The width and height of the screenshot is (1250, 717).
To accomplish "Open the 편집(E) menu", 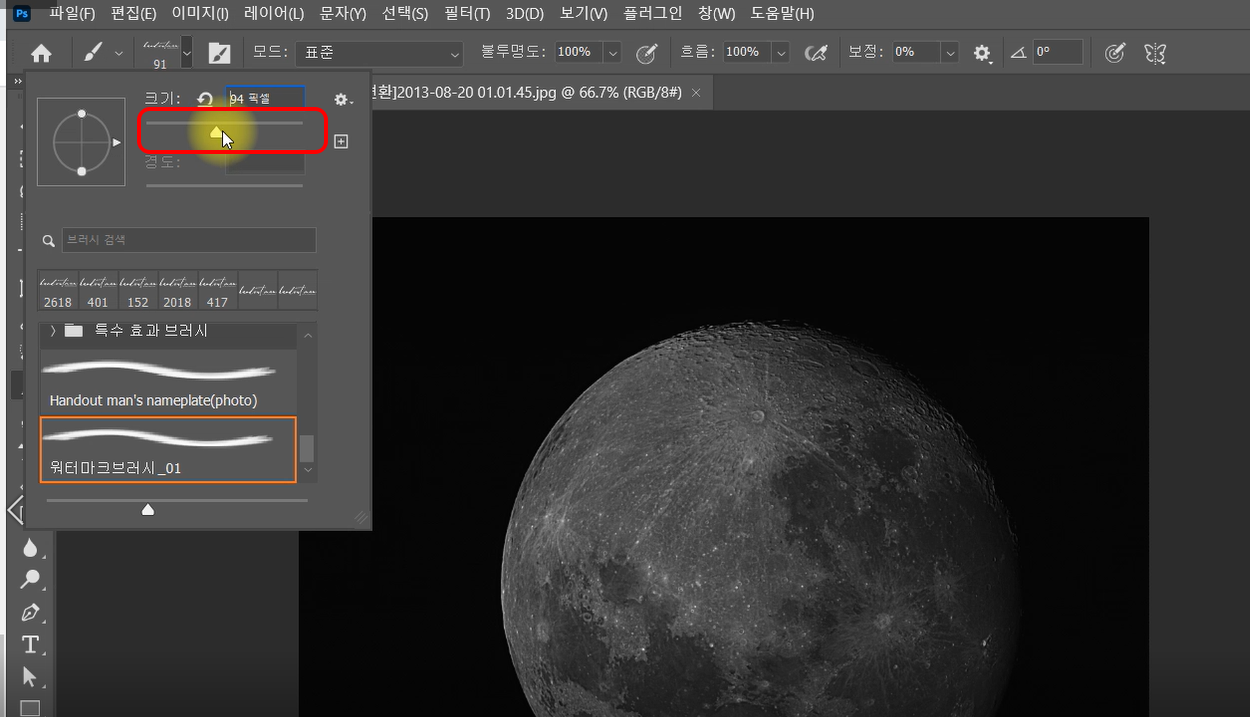I will (134, 14).
